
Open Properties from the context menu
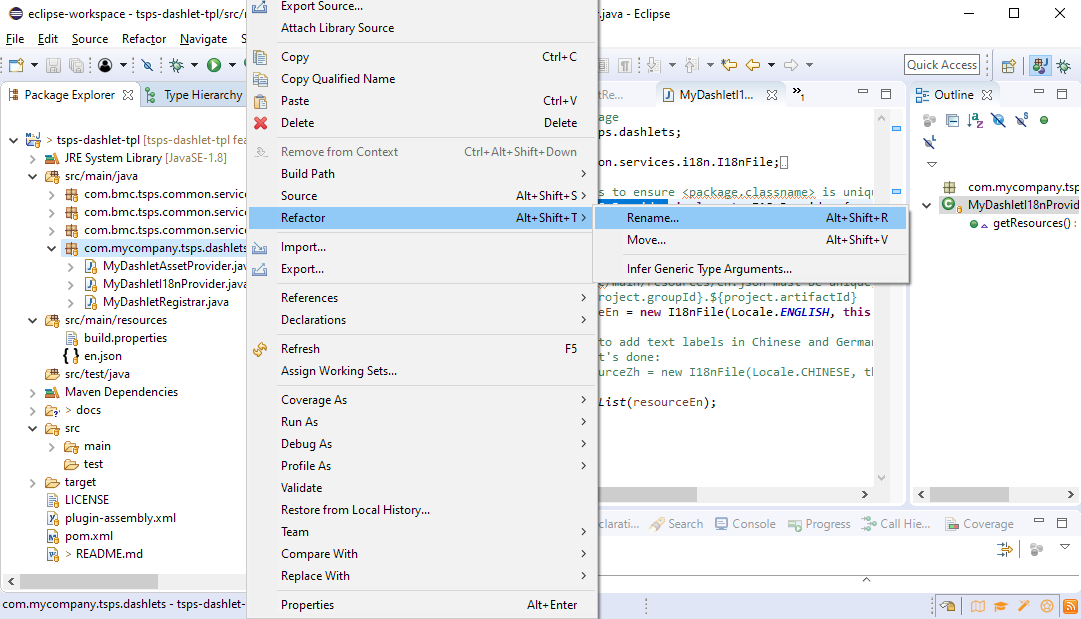tap(422, 605)
